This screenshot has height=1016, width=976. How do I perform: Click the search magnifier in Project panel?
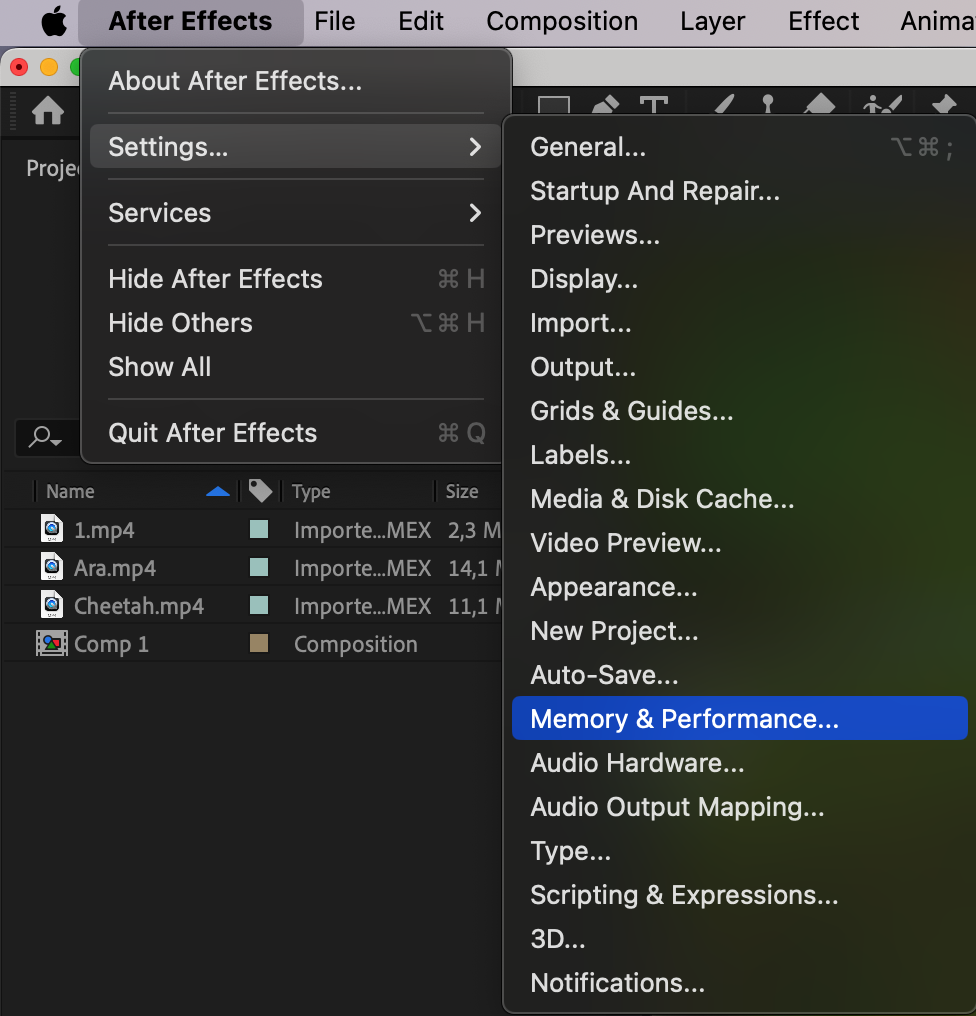pyautogui.click(x=45, y=437)
